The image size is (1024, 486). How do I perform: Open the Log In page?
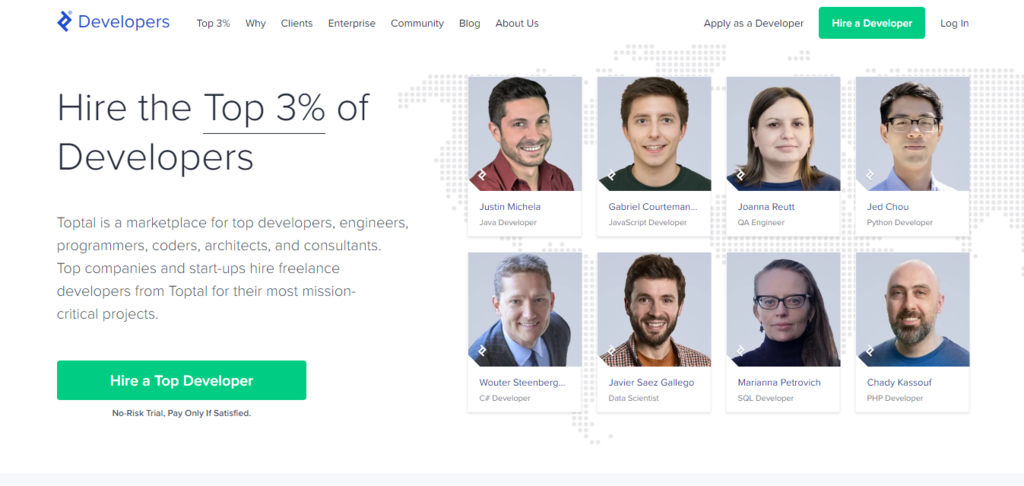point(955,24)
